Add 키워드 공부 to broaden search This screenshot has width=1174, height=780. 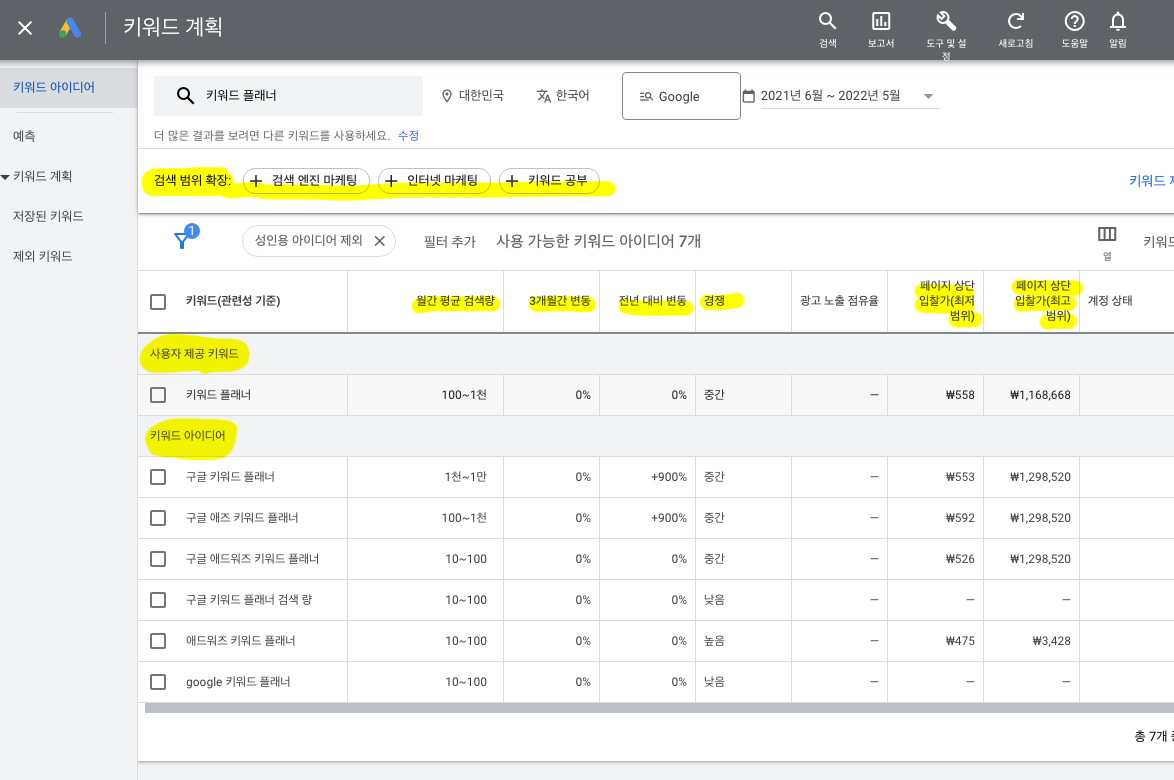(x=550, y=180)
